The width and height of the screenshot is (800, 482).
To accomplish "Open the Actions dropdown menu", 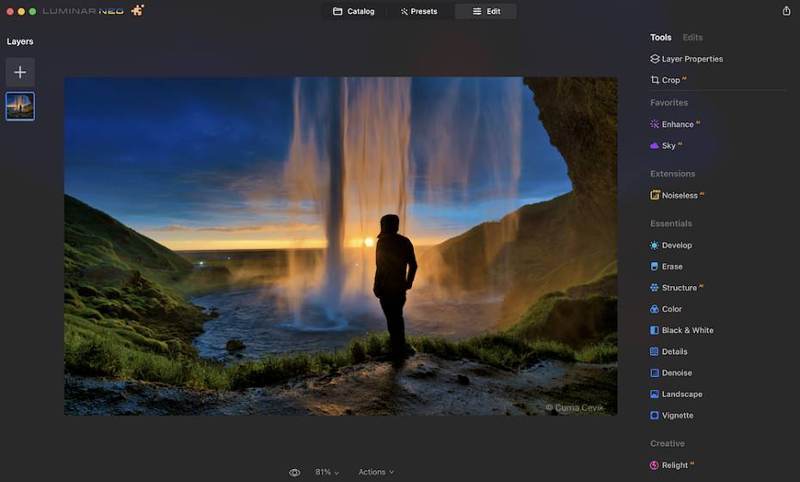I will pos(376,472).
